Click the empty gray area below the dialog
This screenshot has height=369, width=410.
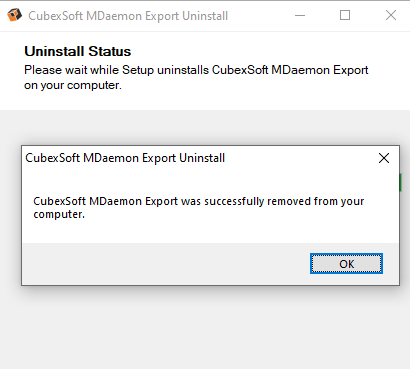point(205,327)
